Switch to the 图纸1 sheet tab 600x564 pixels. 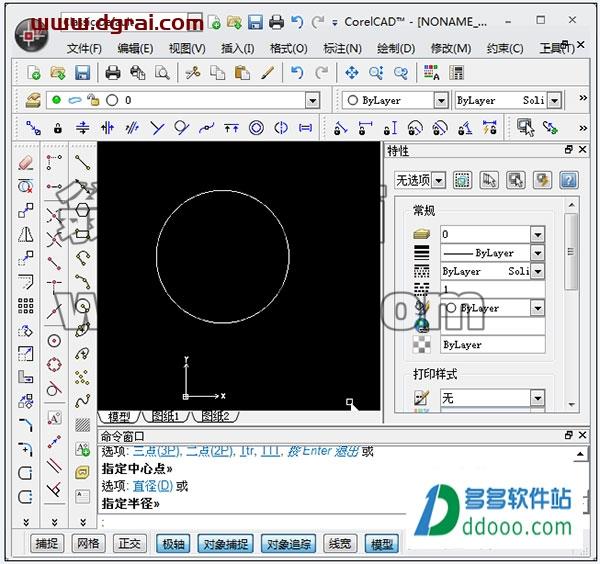tap(165, 417)
